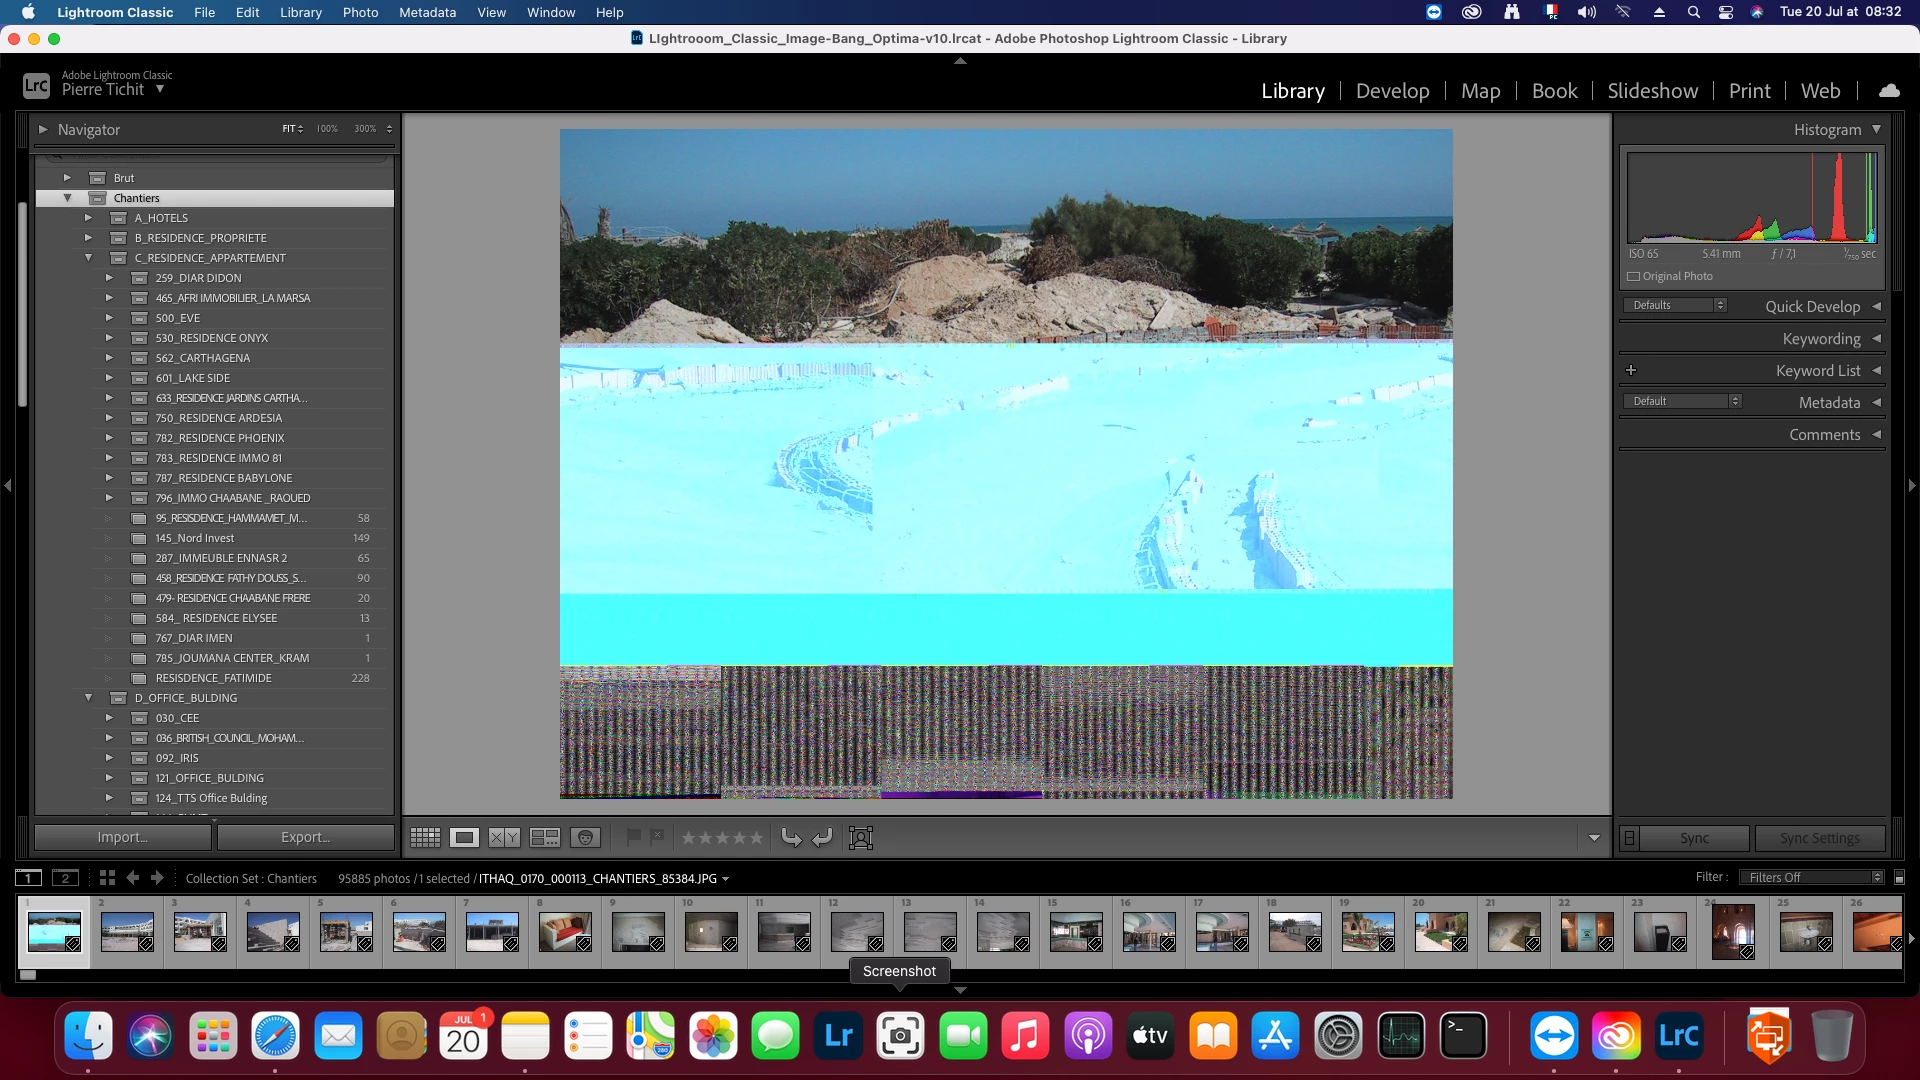Toggle Original Photo checkbox
1920x1080 pixels.
pyautogui.click(x=1633, y=277)
